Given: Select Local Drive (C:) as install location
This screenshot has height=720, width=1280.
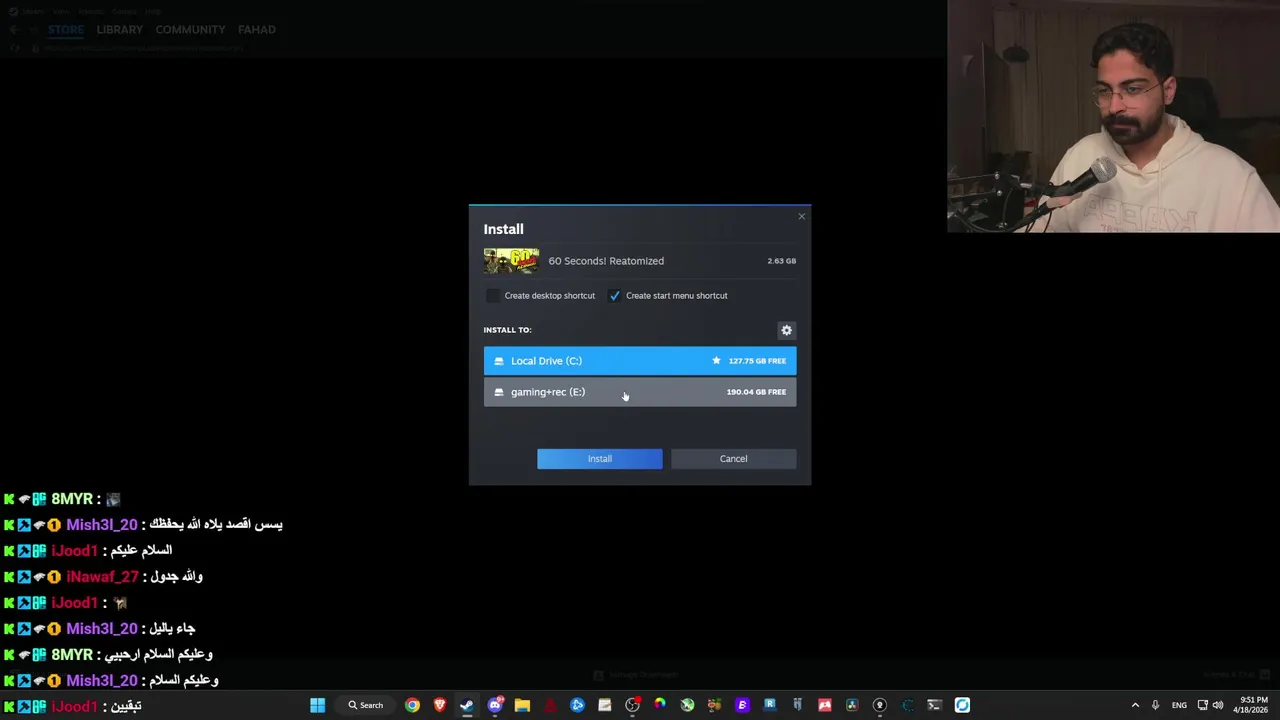Looking at the screenshot, I should (x=640, y=361).
